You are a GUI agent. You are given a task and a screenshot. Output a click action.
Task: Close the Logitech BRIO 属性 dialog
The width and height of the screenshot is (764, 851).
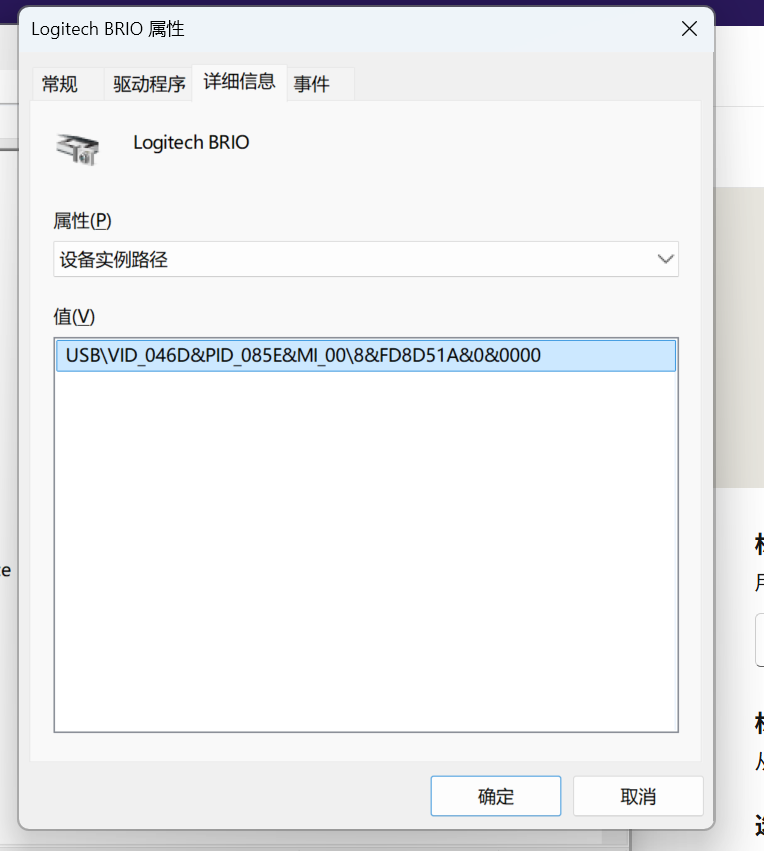point(689,29)
